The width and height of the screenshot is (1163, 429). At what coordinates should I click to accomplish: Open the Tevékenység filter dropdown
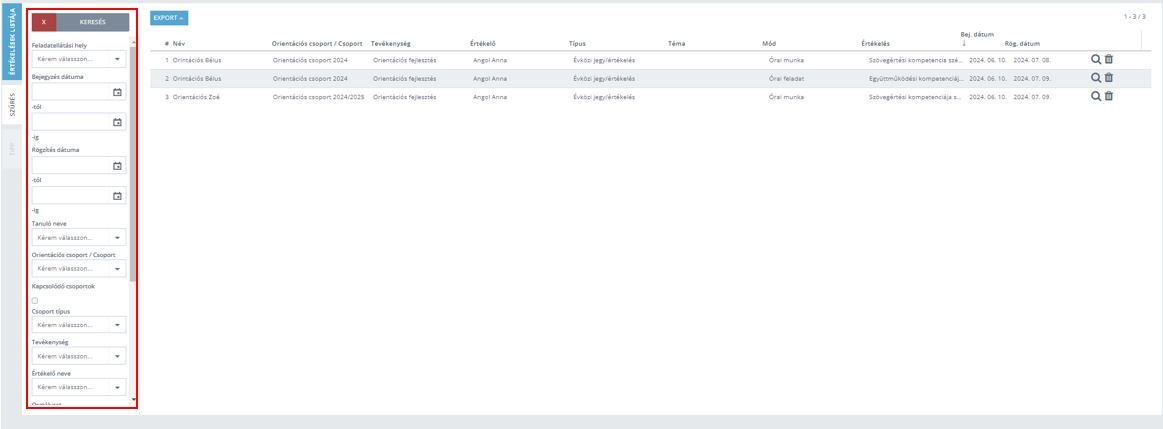[79, 356]
